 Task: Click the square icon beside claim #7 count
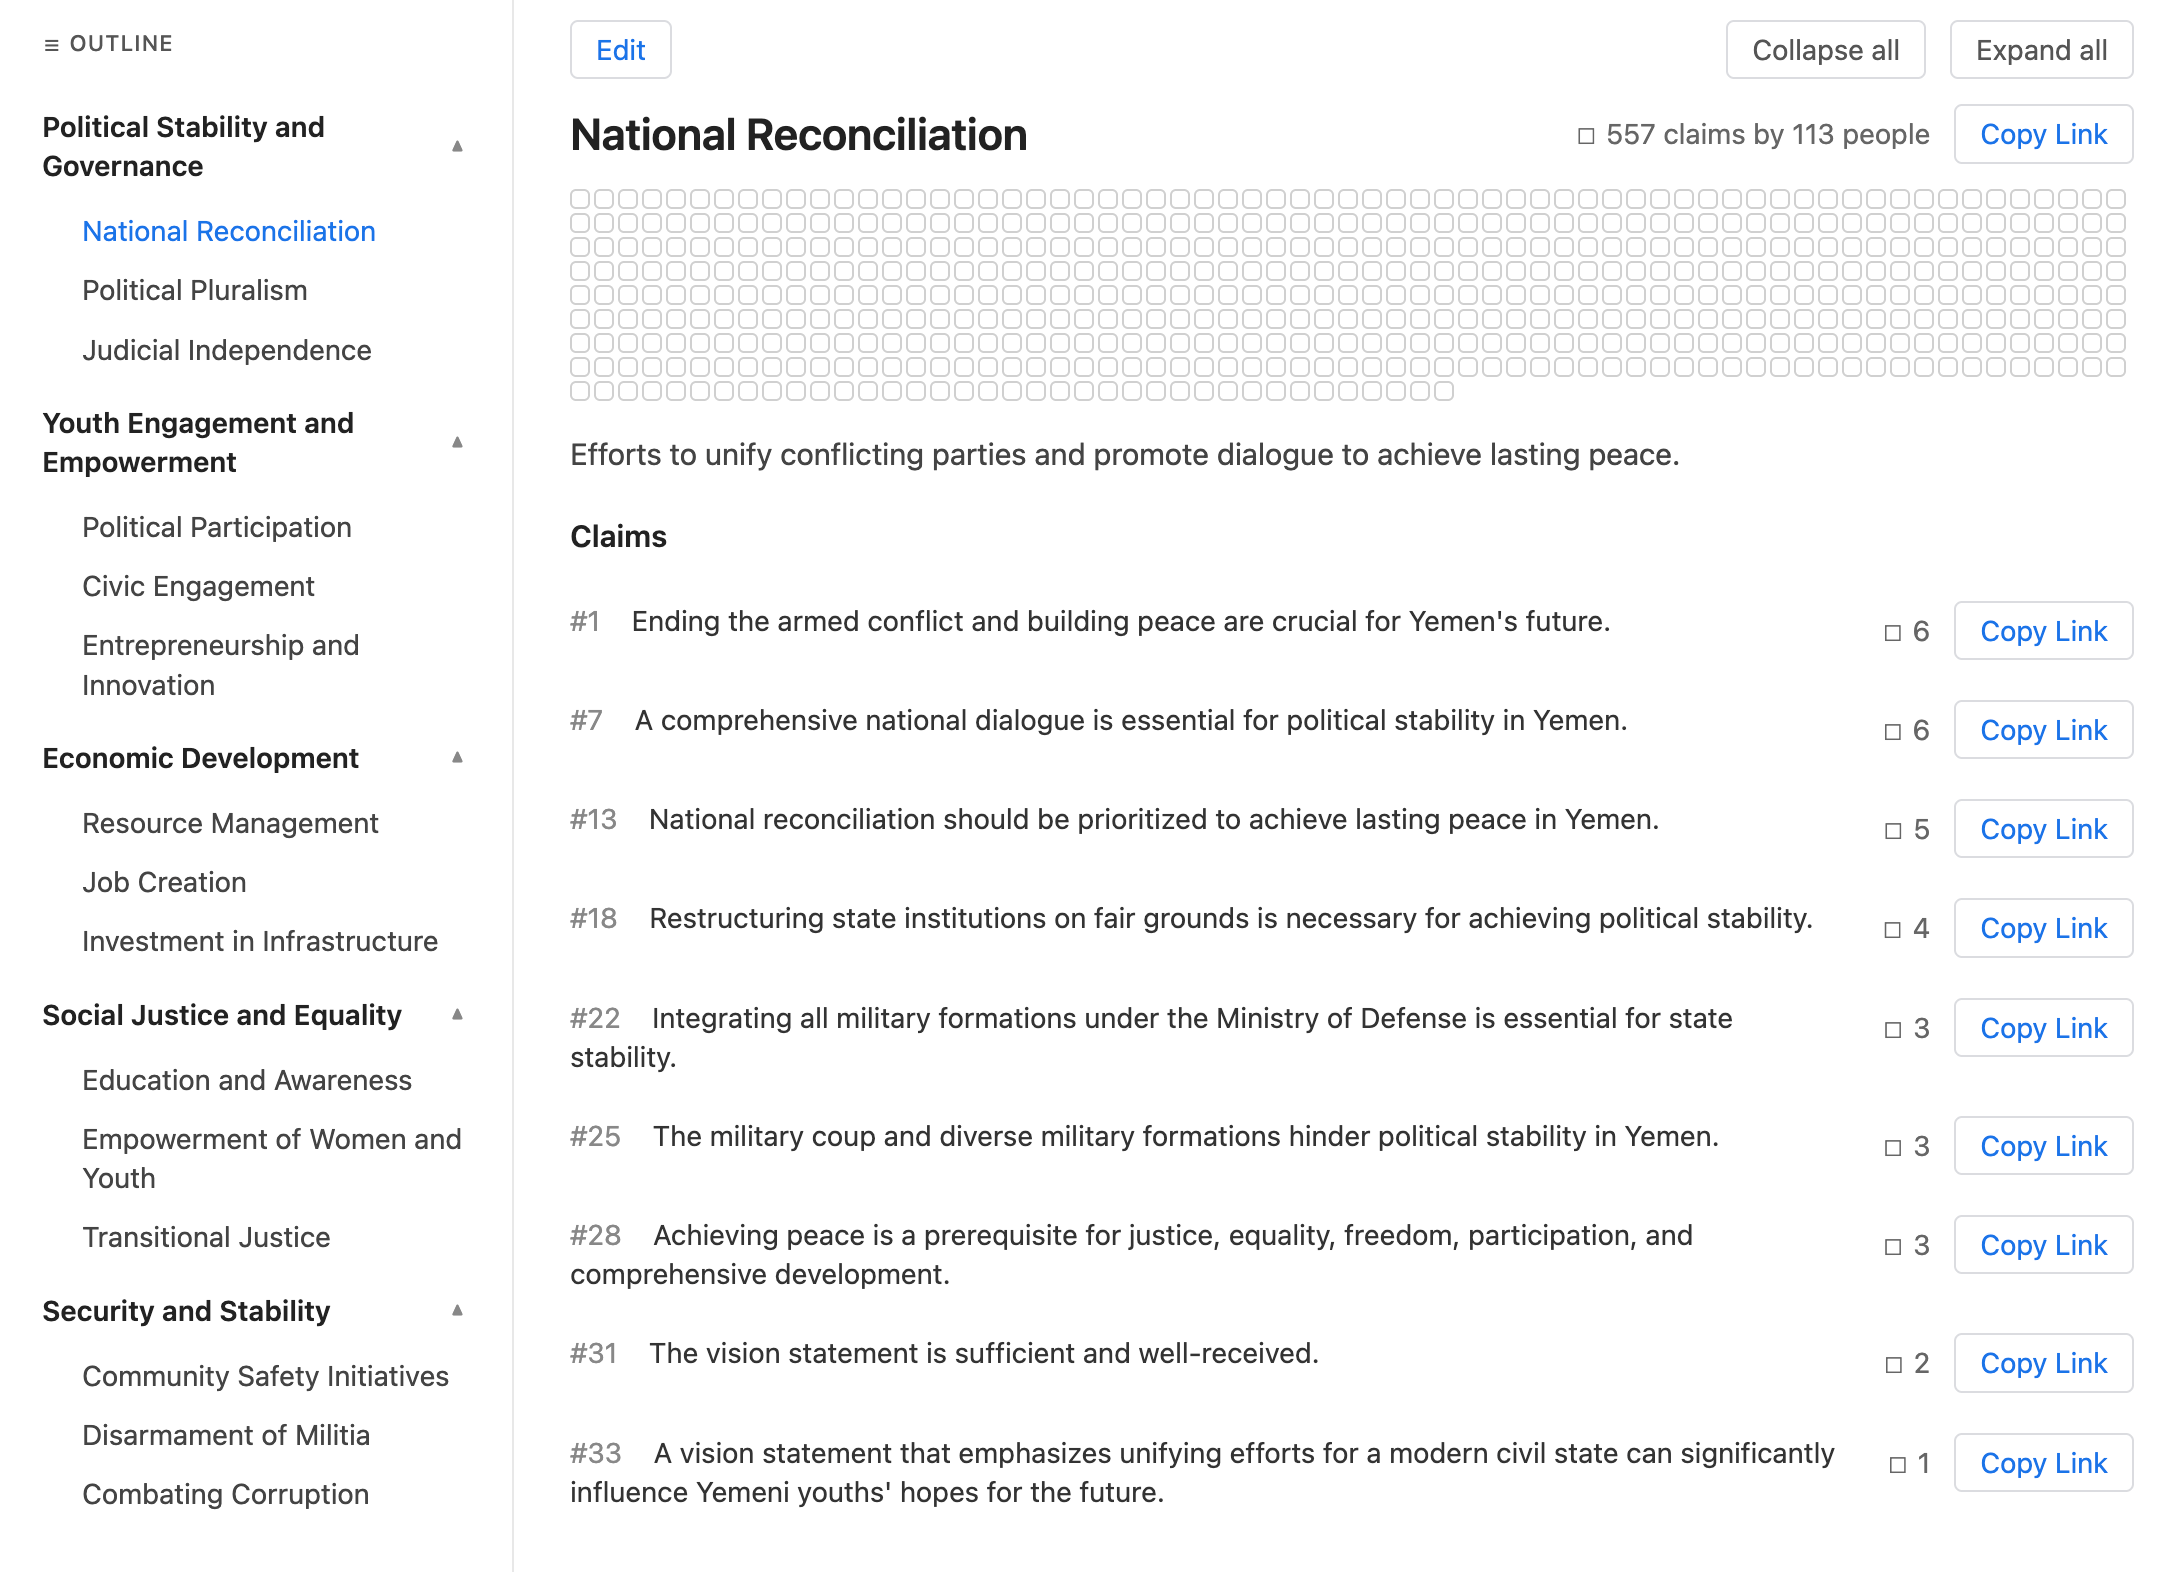pyautogui.click(x=1892, y=731)
